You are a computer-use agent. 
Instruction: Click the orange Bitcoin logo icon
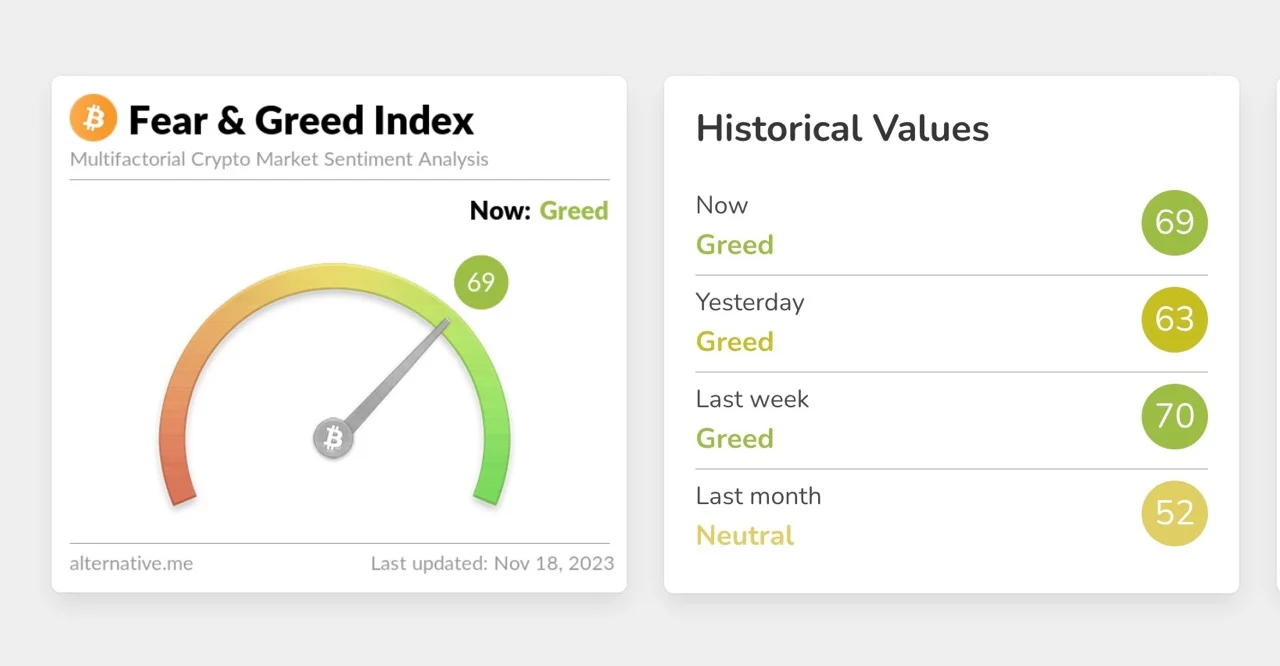[94, 120]
